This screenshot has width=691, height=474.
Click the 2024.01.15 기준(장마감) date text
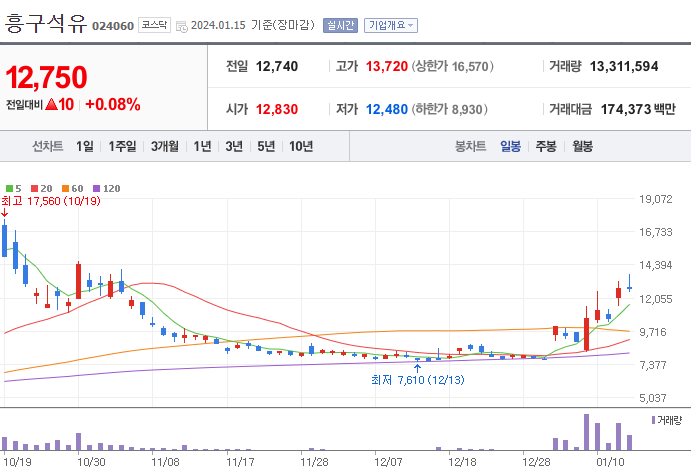click(x=253, y=25)
